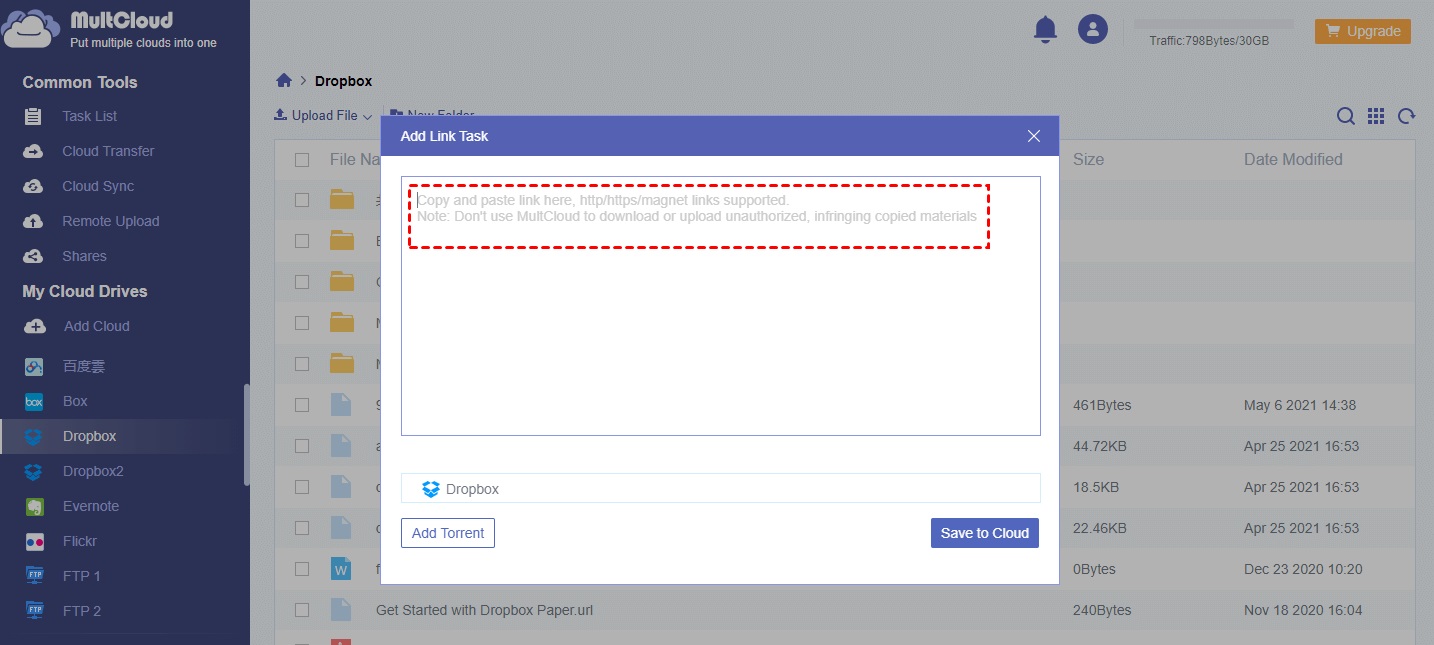Switch to grid view layout
Viewport: 1434px width, 645px height.
pos(1376,116)
